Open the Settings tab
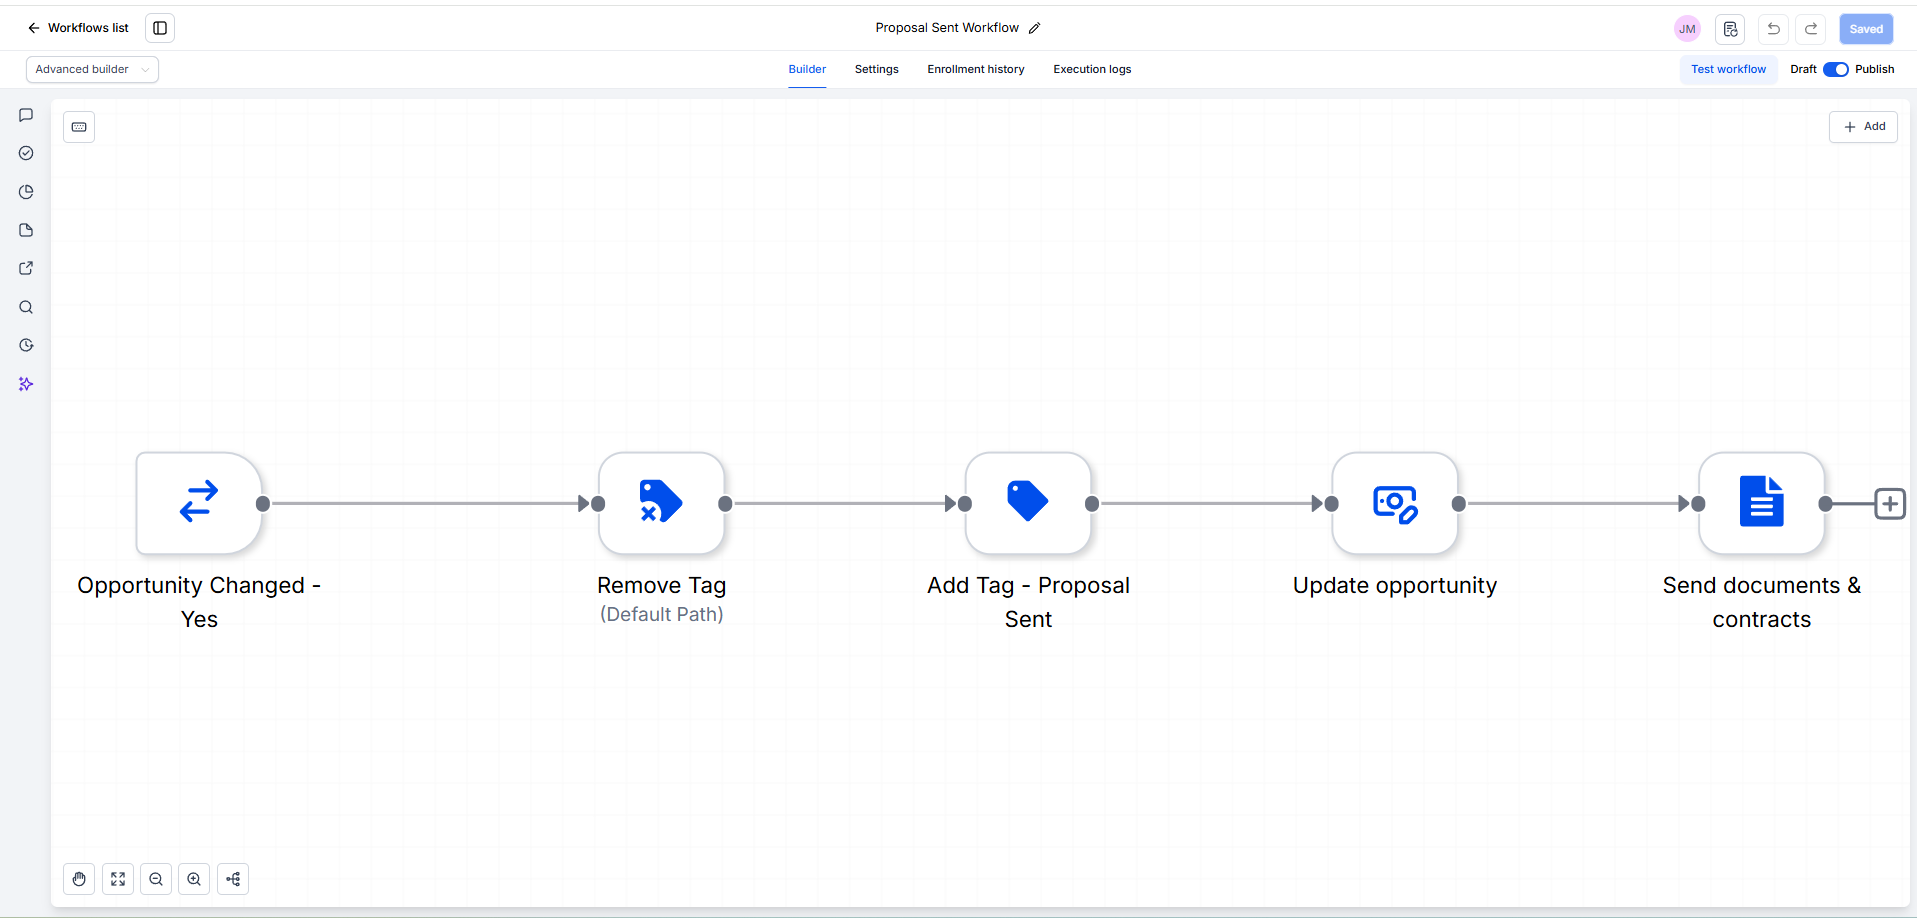The width and height of the screenshot is (1917, 918). (x=876, y=69)
